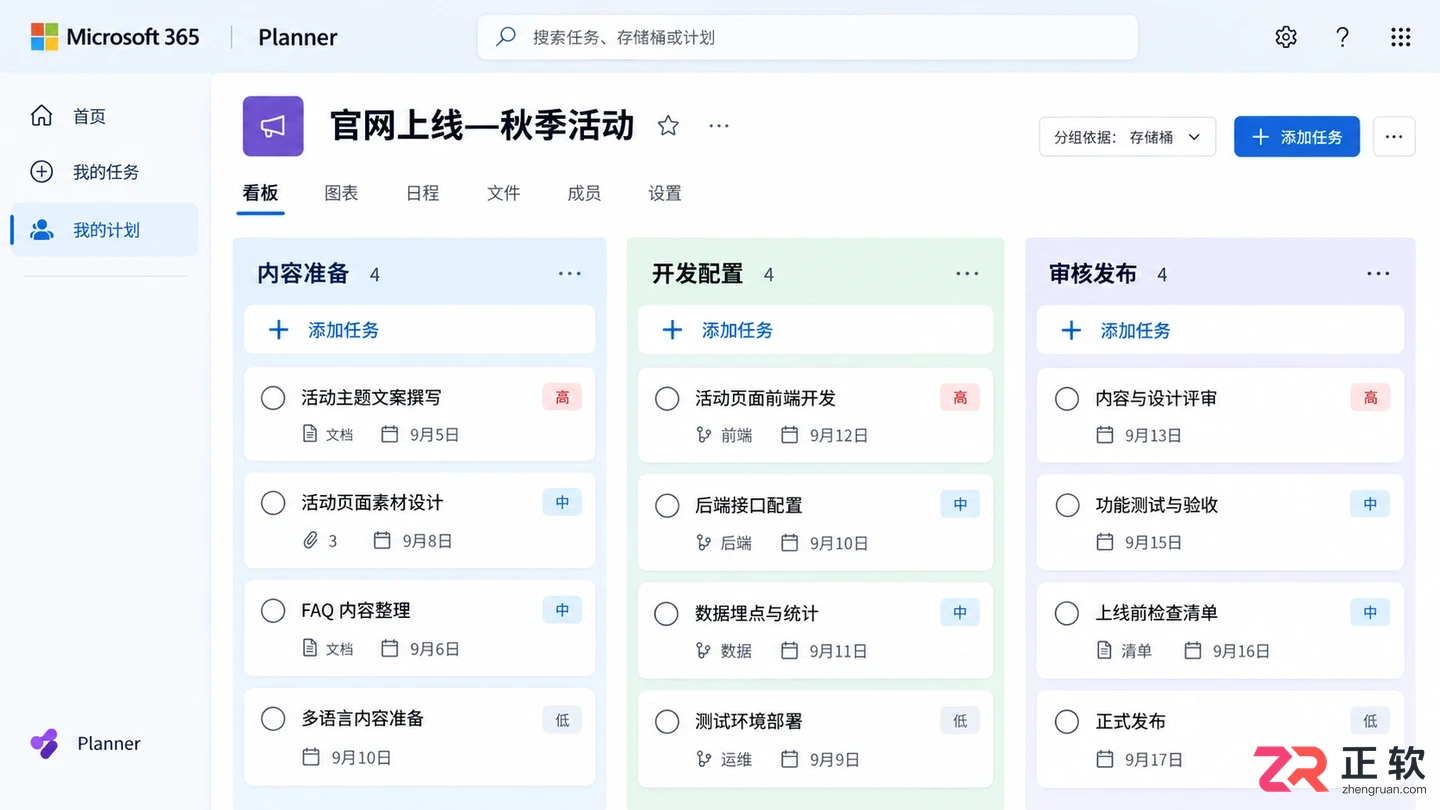Open more options beside the plan title
Screen dimensions: 1440x810
(719, 125)
